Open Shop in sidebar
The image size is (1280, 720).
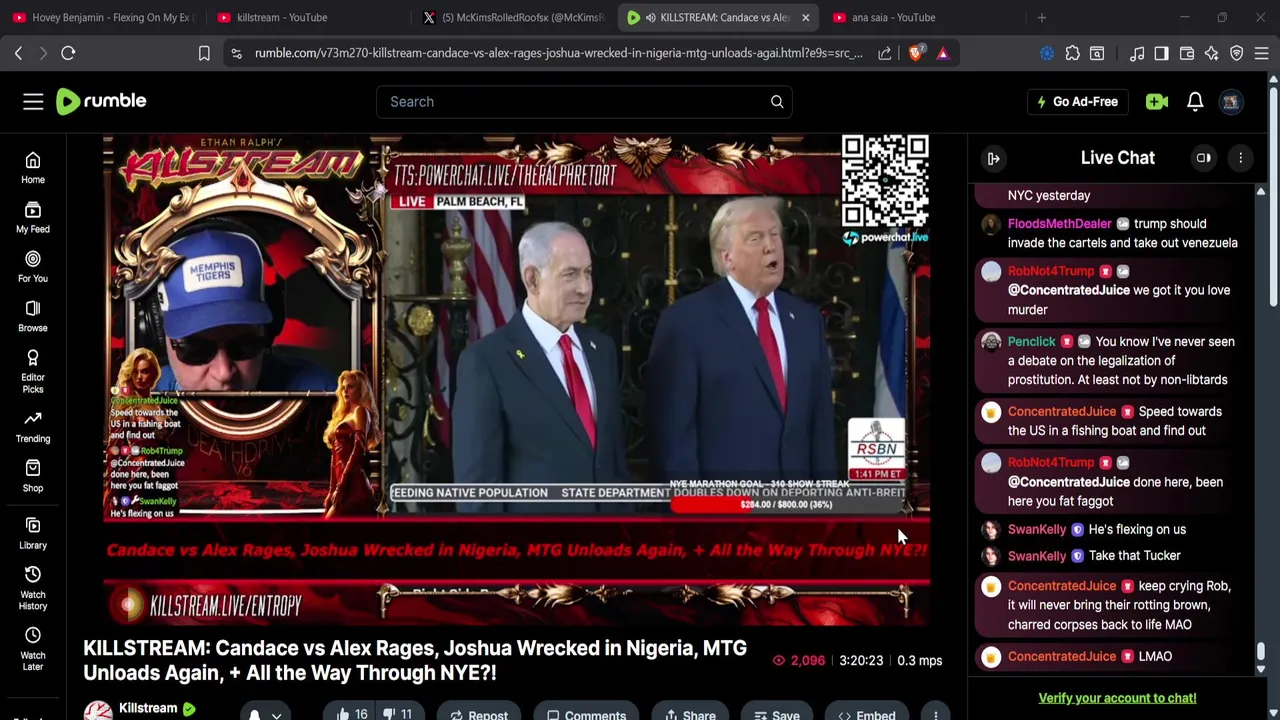pyautogui.click(x=33, y=476)
